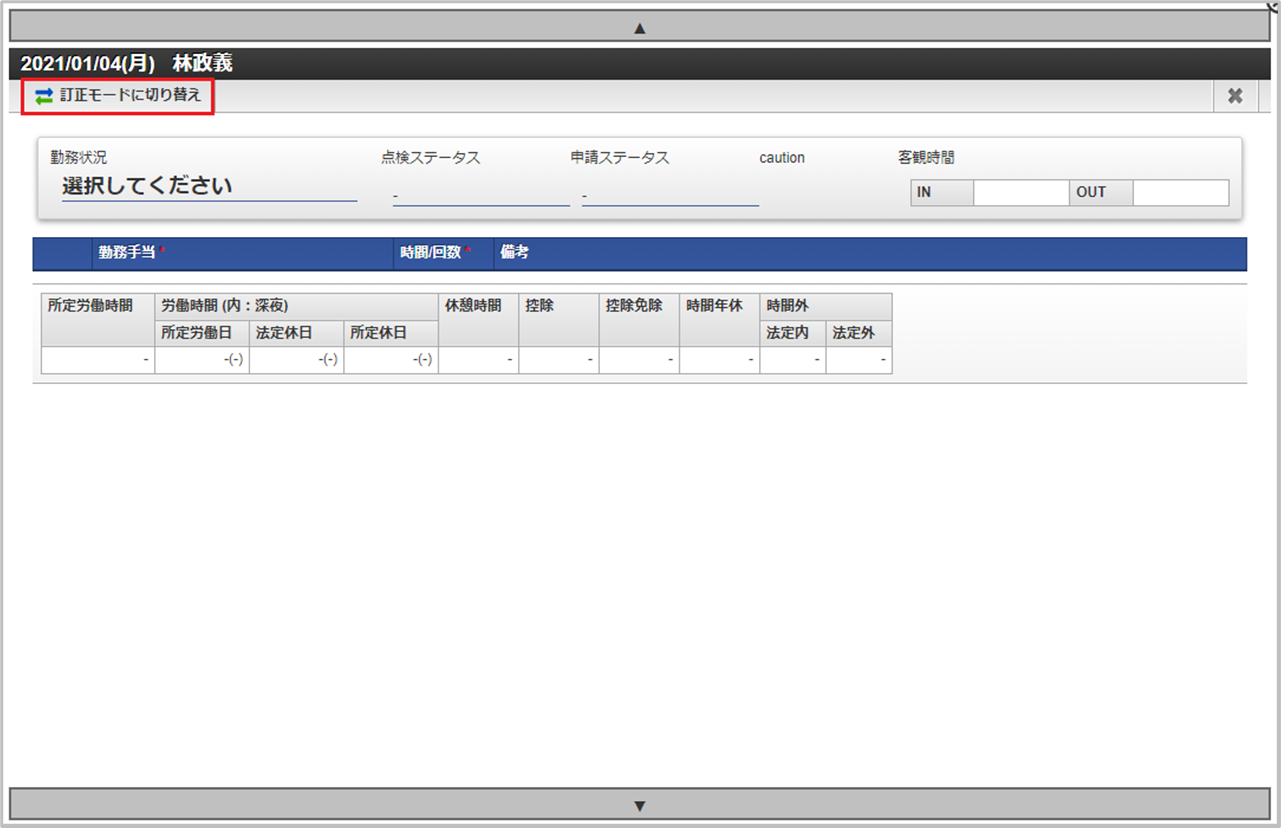This screenshot has width=1281, height=828.
Task: Click inside the IN time input field
Action: click(1021, 192)
